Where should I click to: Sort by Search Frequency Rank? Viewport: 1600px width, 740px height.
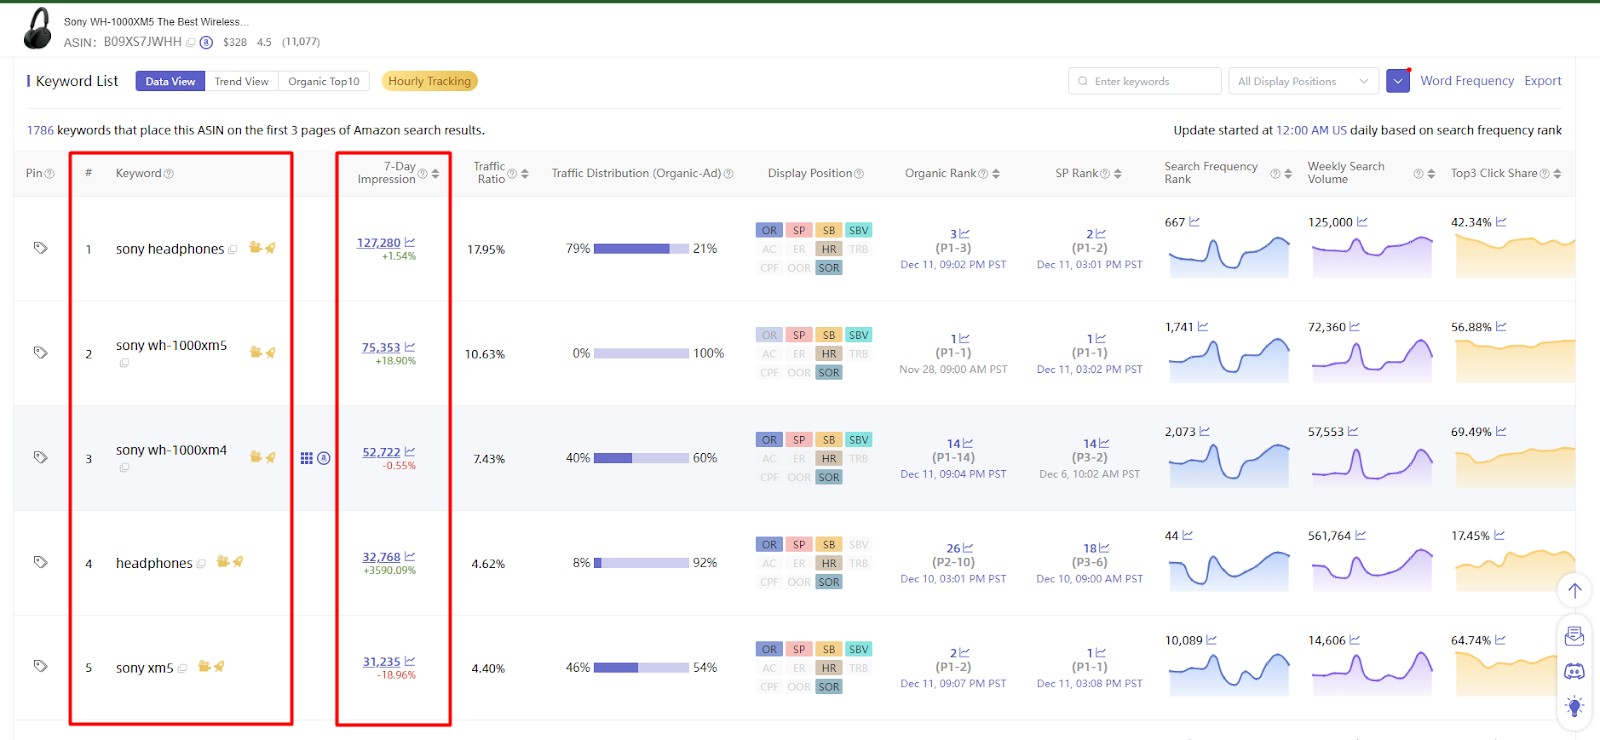pyautogui.click(x=1288, y=174)
